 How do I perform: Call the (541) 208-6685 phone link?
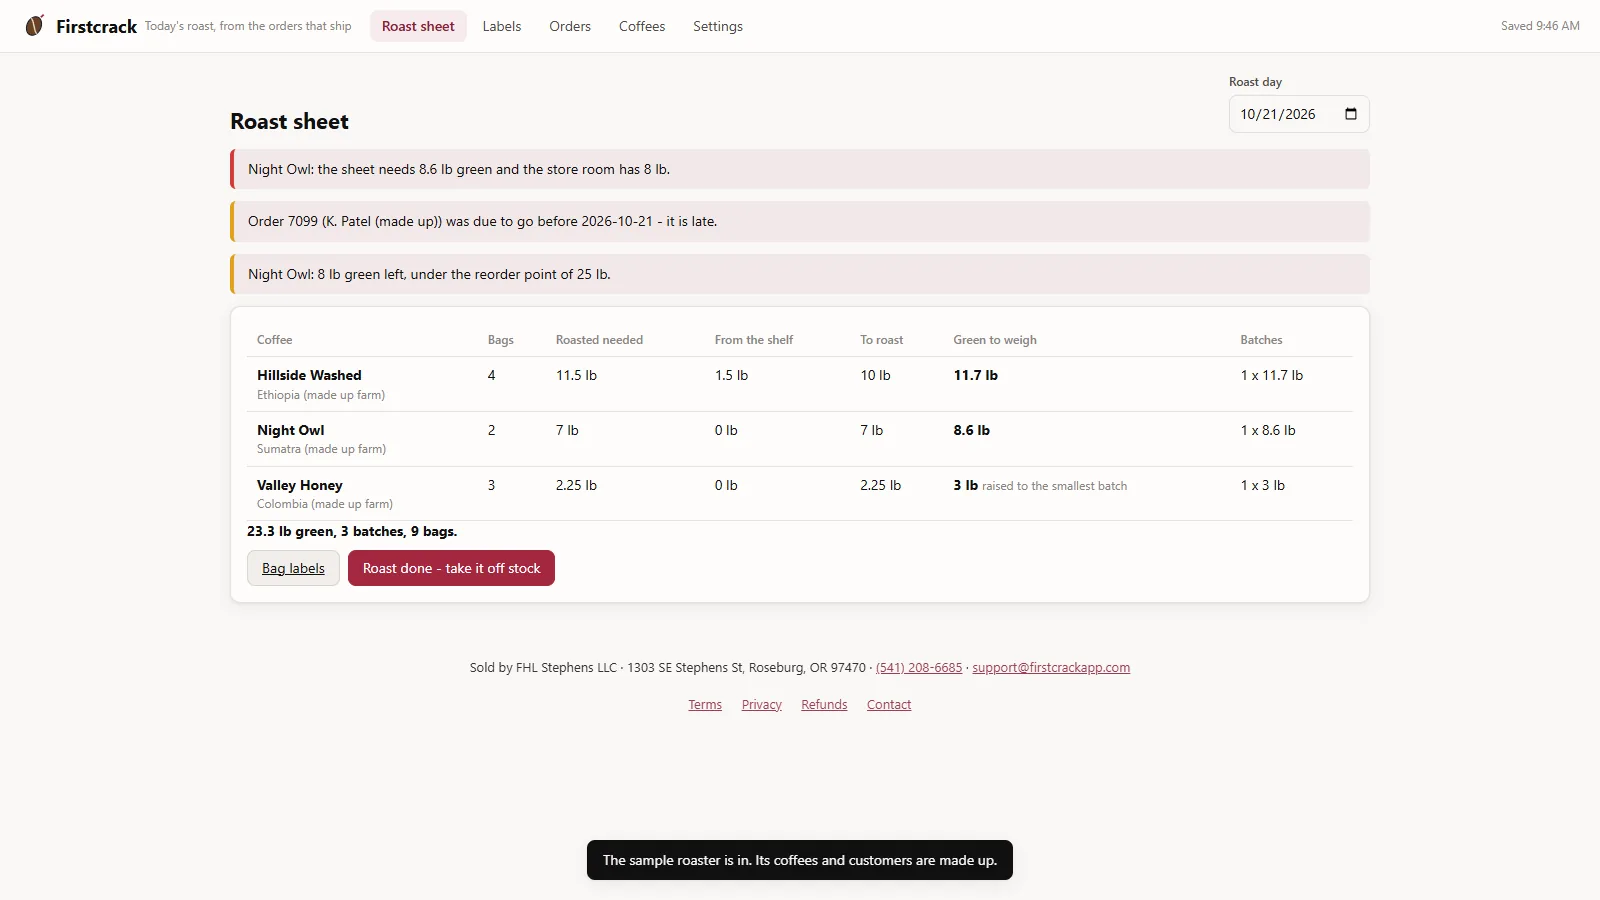point(919,668)
